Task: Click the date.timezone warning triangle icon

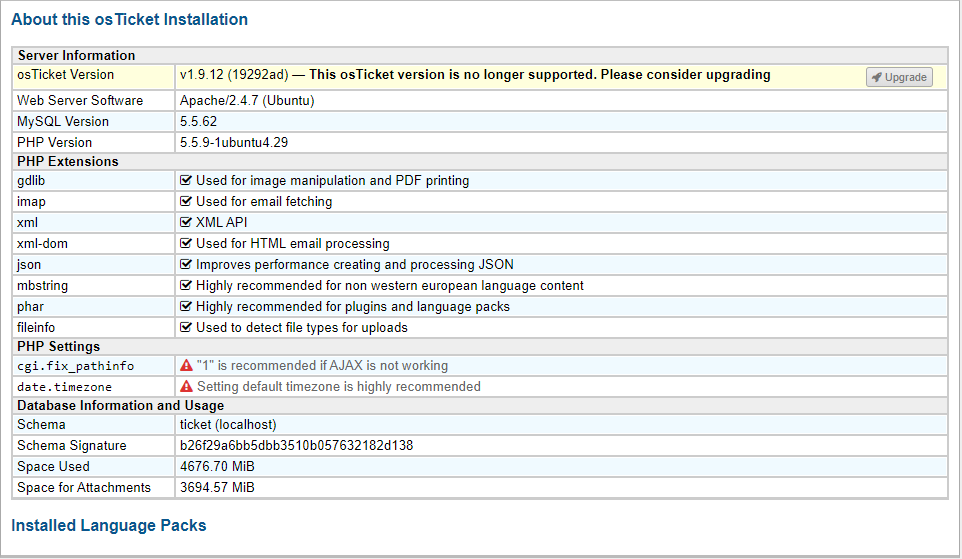Action: [187, 387]
